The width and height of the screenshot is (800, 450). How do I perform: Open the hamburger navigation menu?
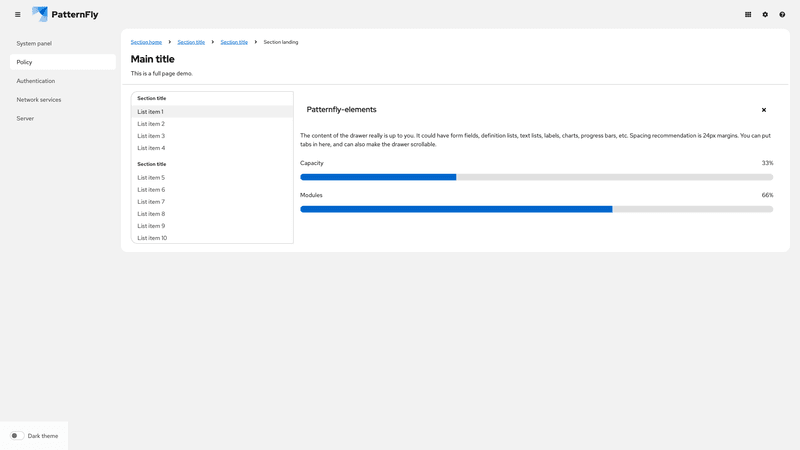pyautogui.click(x=17, y=15)
